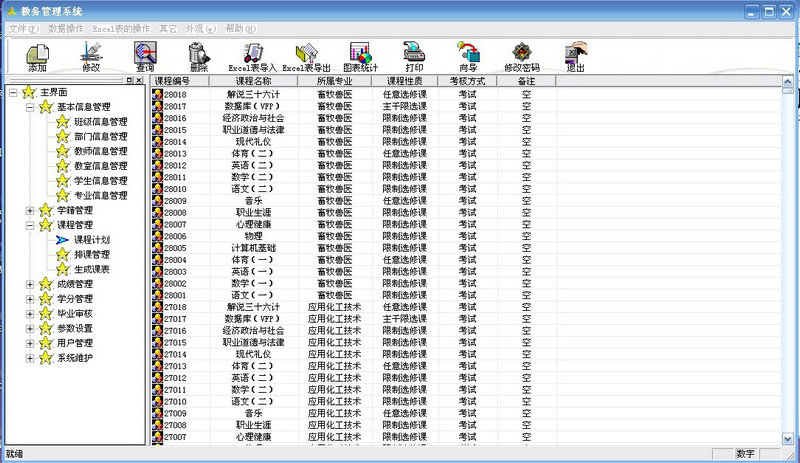800x463 pixels.
Task: Select 学生信息管理 tree node
Action: pos(101,181)
